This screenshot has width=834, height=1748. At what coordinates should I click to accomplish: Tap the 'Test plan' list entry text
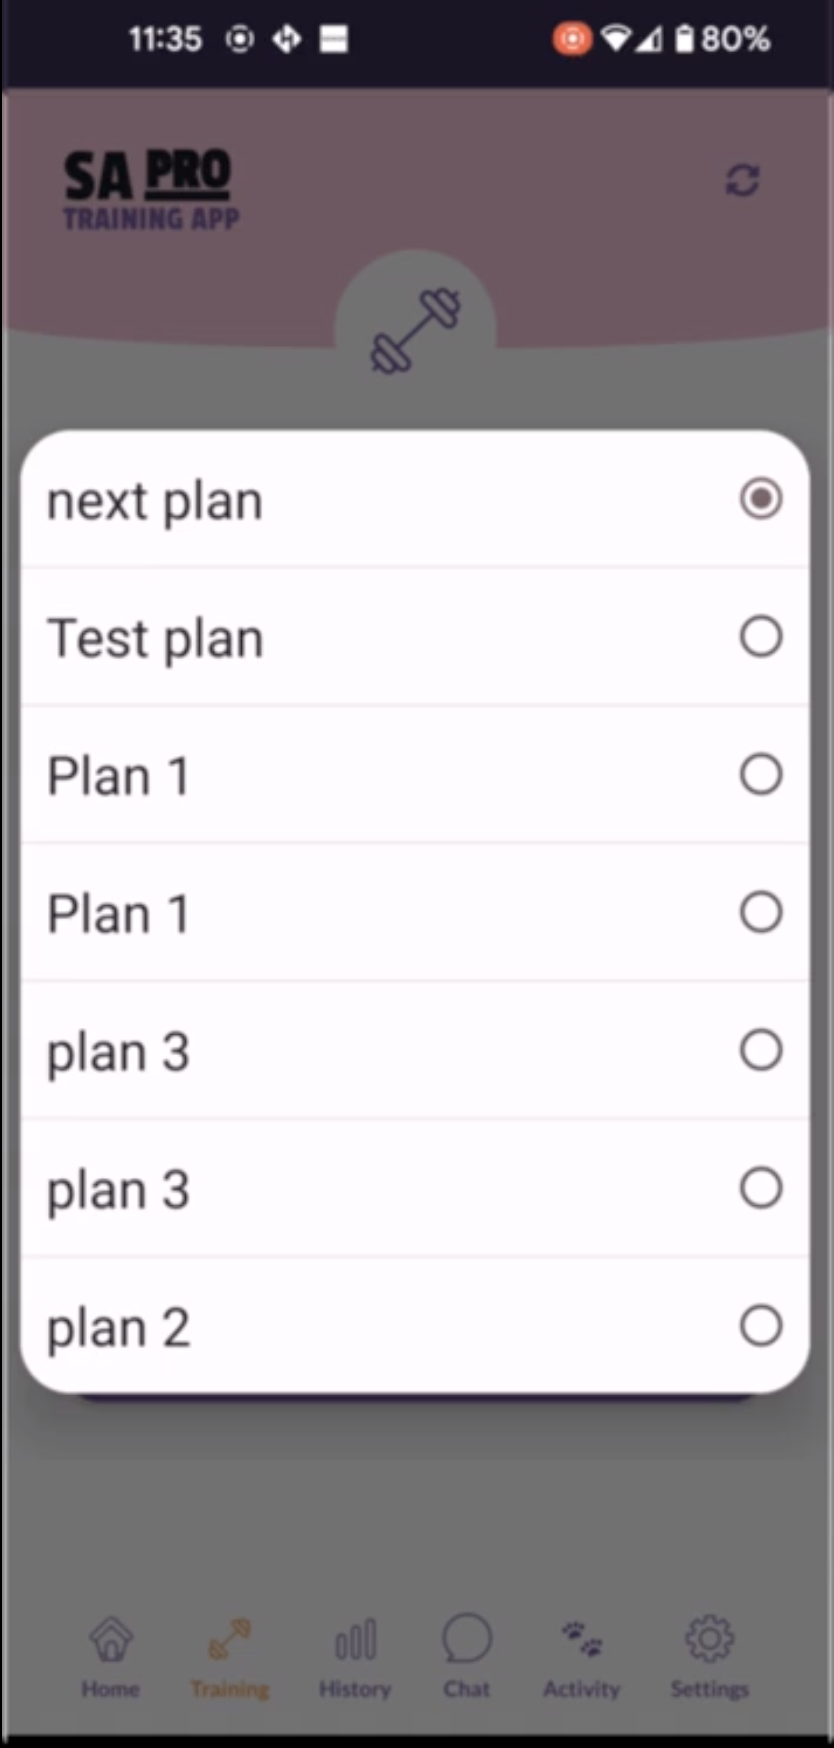point(155,638)
